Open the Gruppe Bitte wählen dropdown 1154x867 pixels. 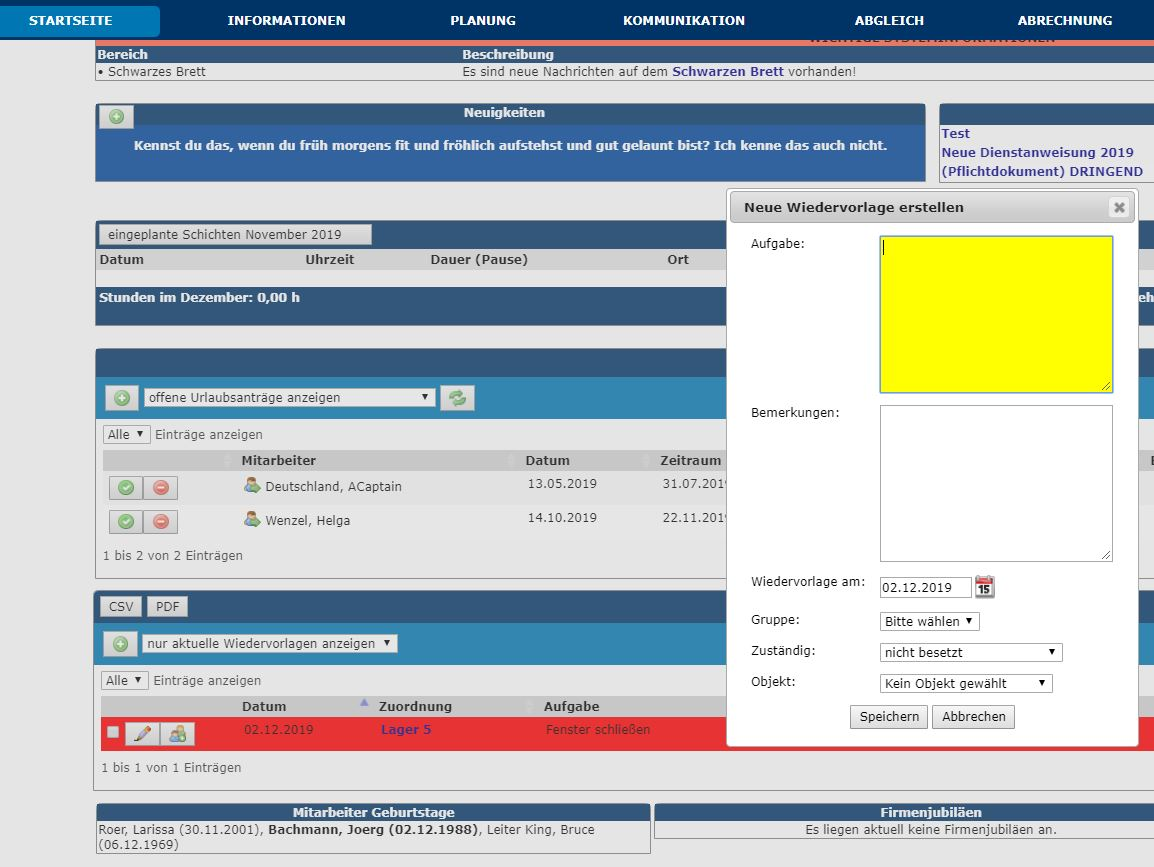pos(930,621)
